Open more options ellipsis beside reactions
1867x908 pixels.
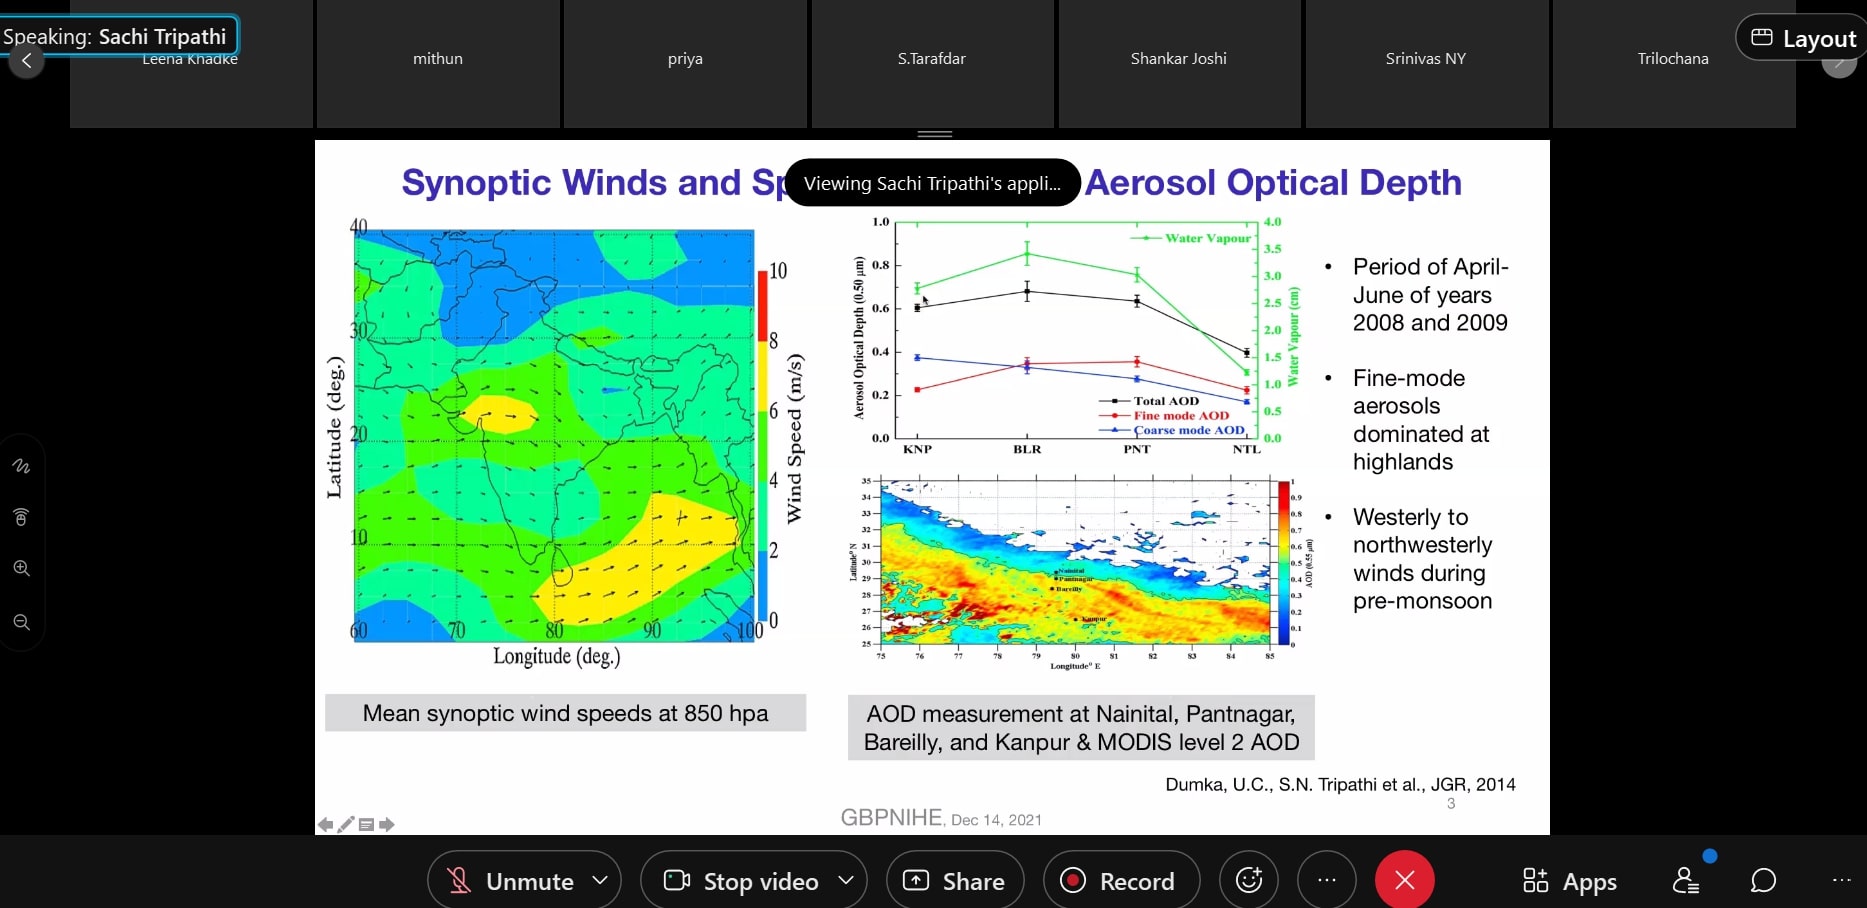click(x=1327, y=880)
